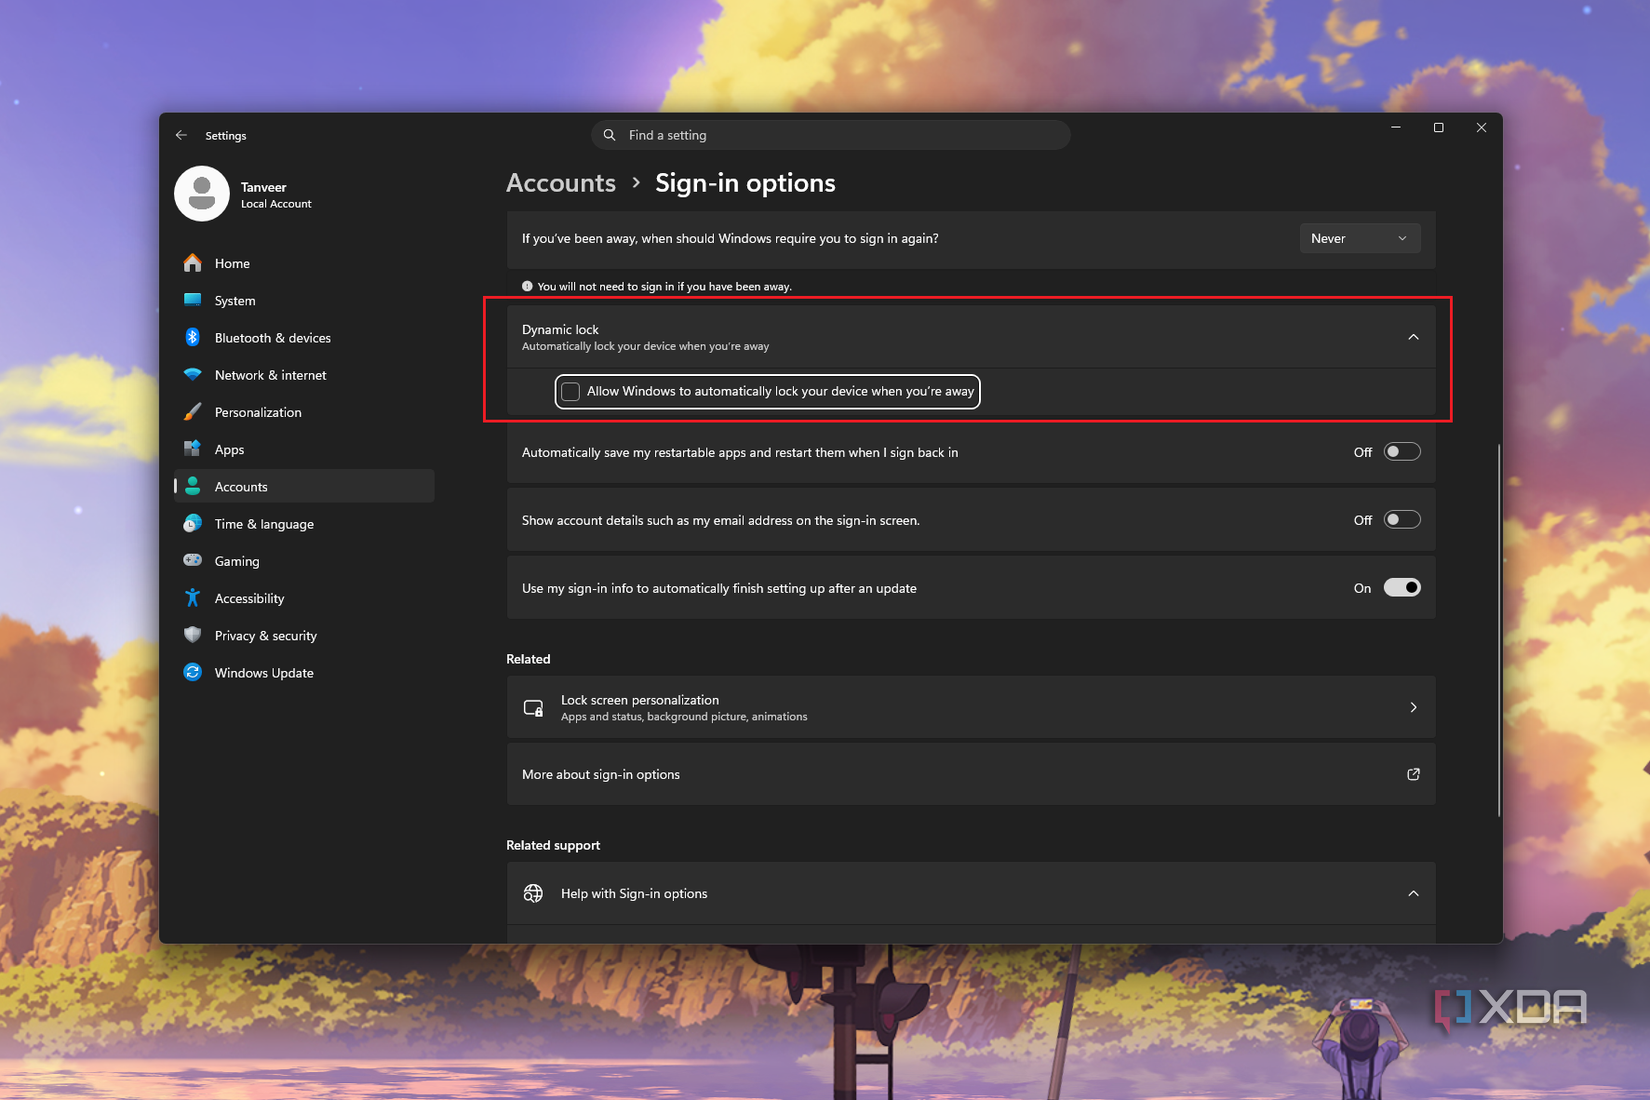Click the System monitor icon
The image size is (1650, 1100).
tap(193, 300)
